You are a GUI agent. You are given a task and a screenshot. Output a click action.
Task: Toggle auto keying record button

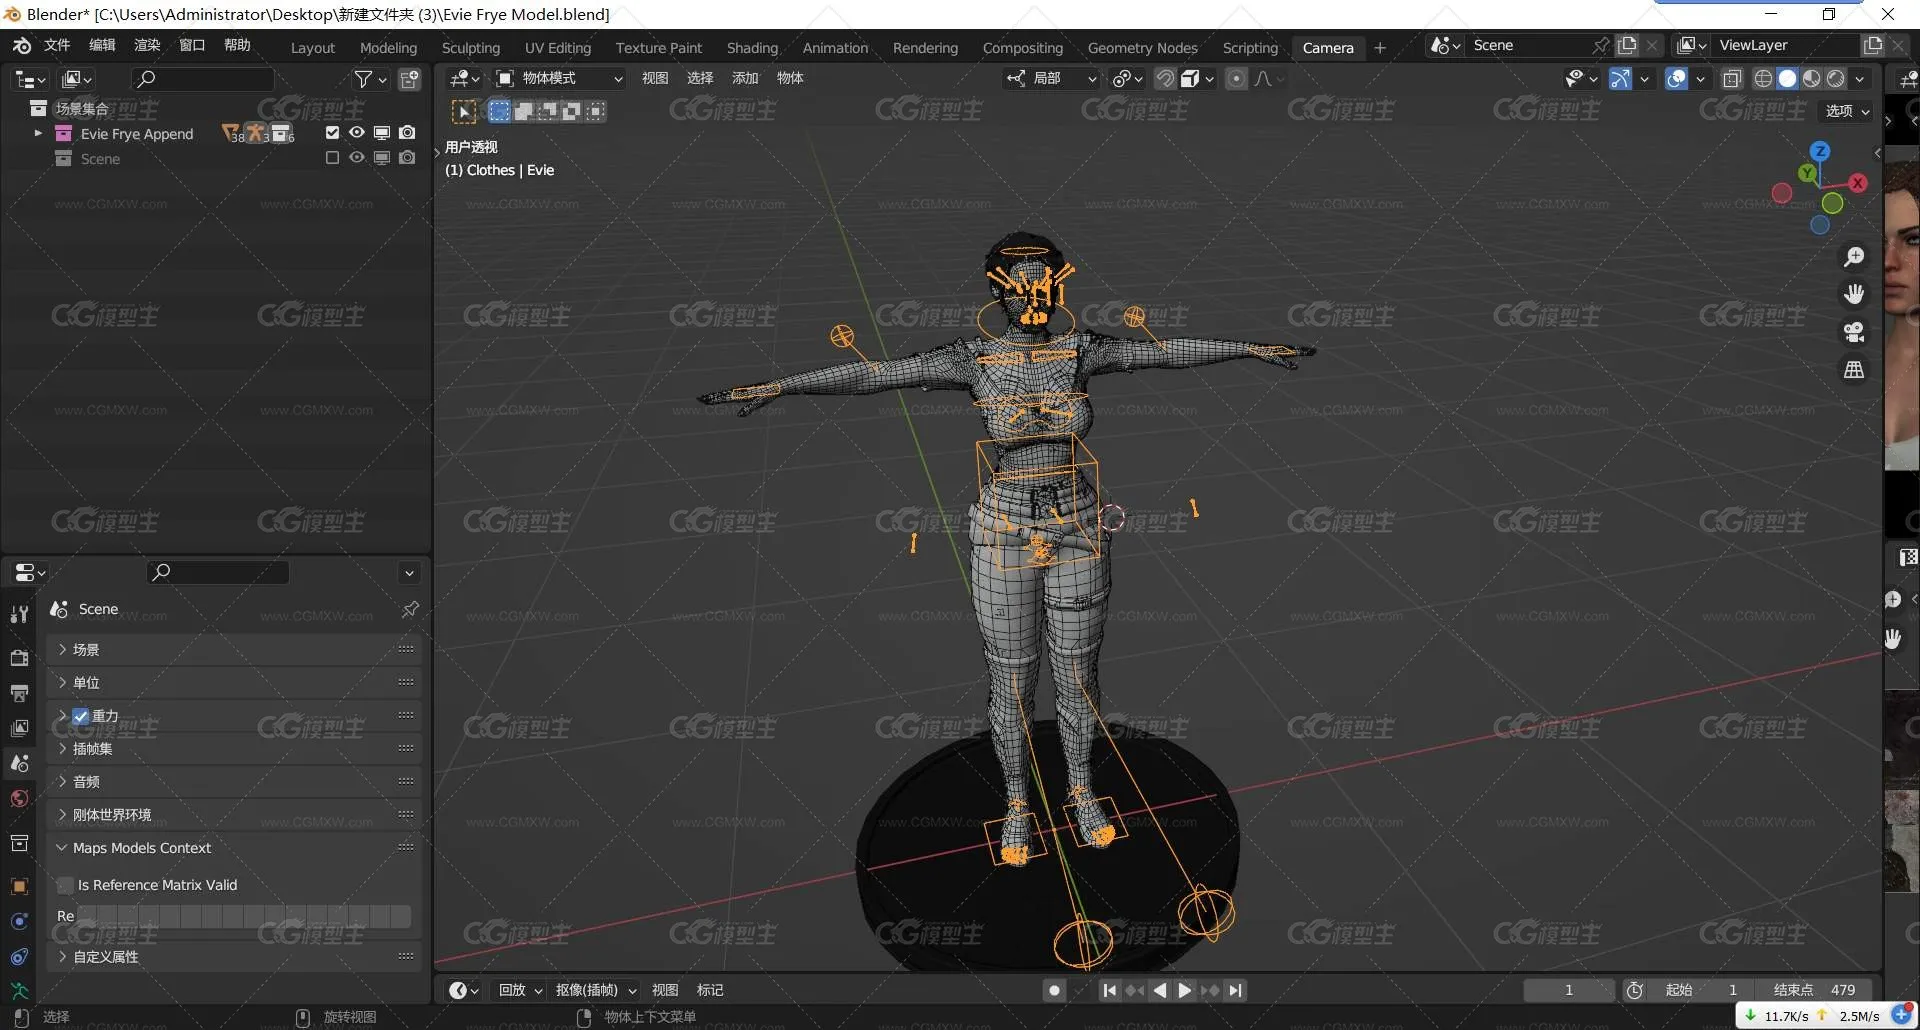(x=1054, y=990)
